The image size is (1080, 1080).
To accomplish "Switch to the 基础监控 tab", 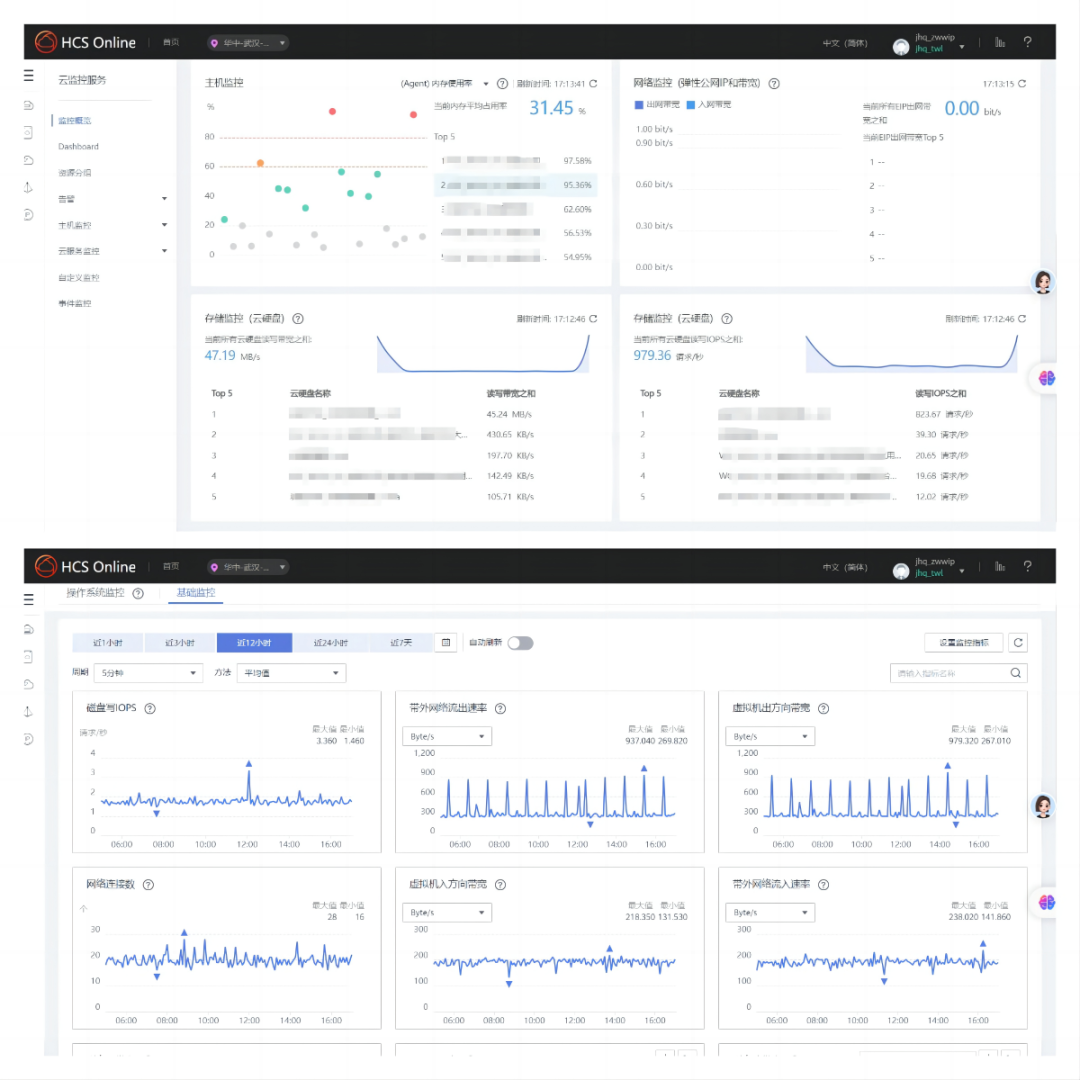I will click(196, 593).
